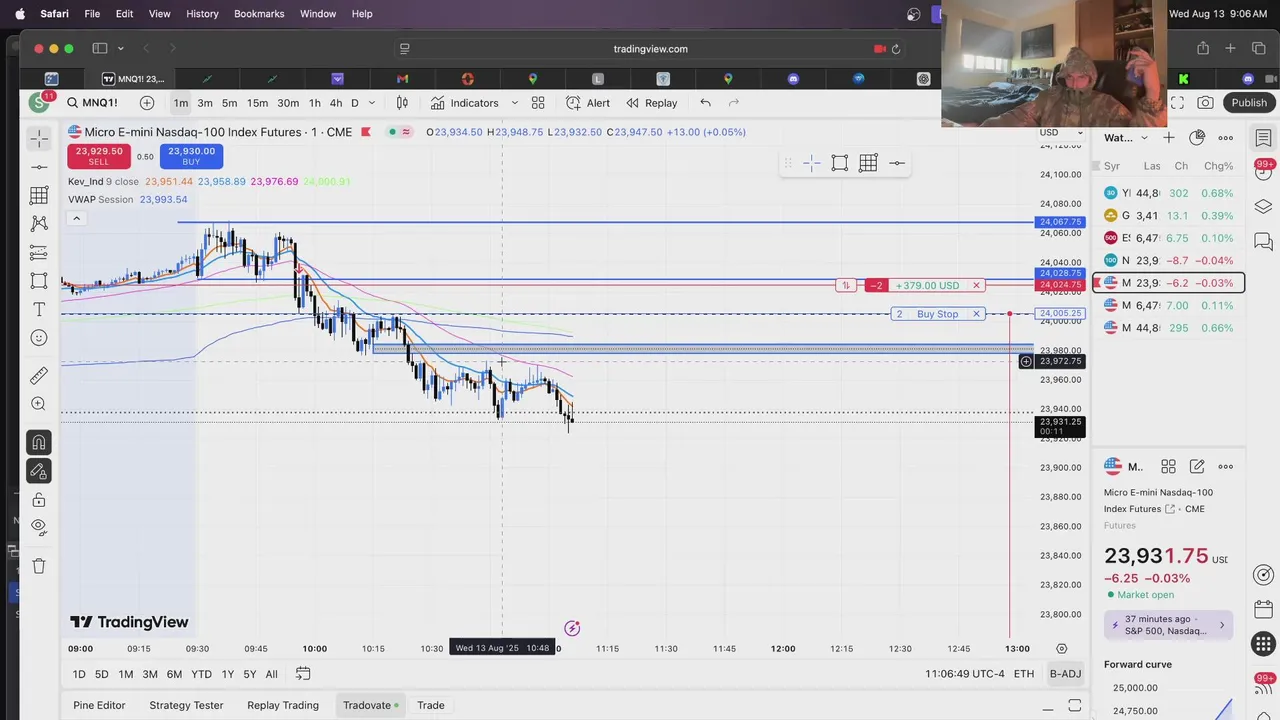The height and width of the screenshot is (720, 1280).
Task: Expand the timeframe list dropdown
Action: pos(372,103)
